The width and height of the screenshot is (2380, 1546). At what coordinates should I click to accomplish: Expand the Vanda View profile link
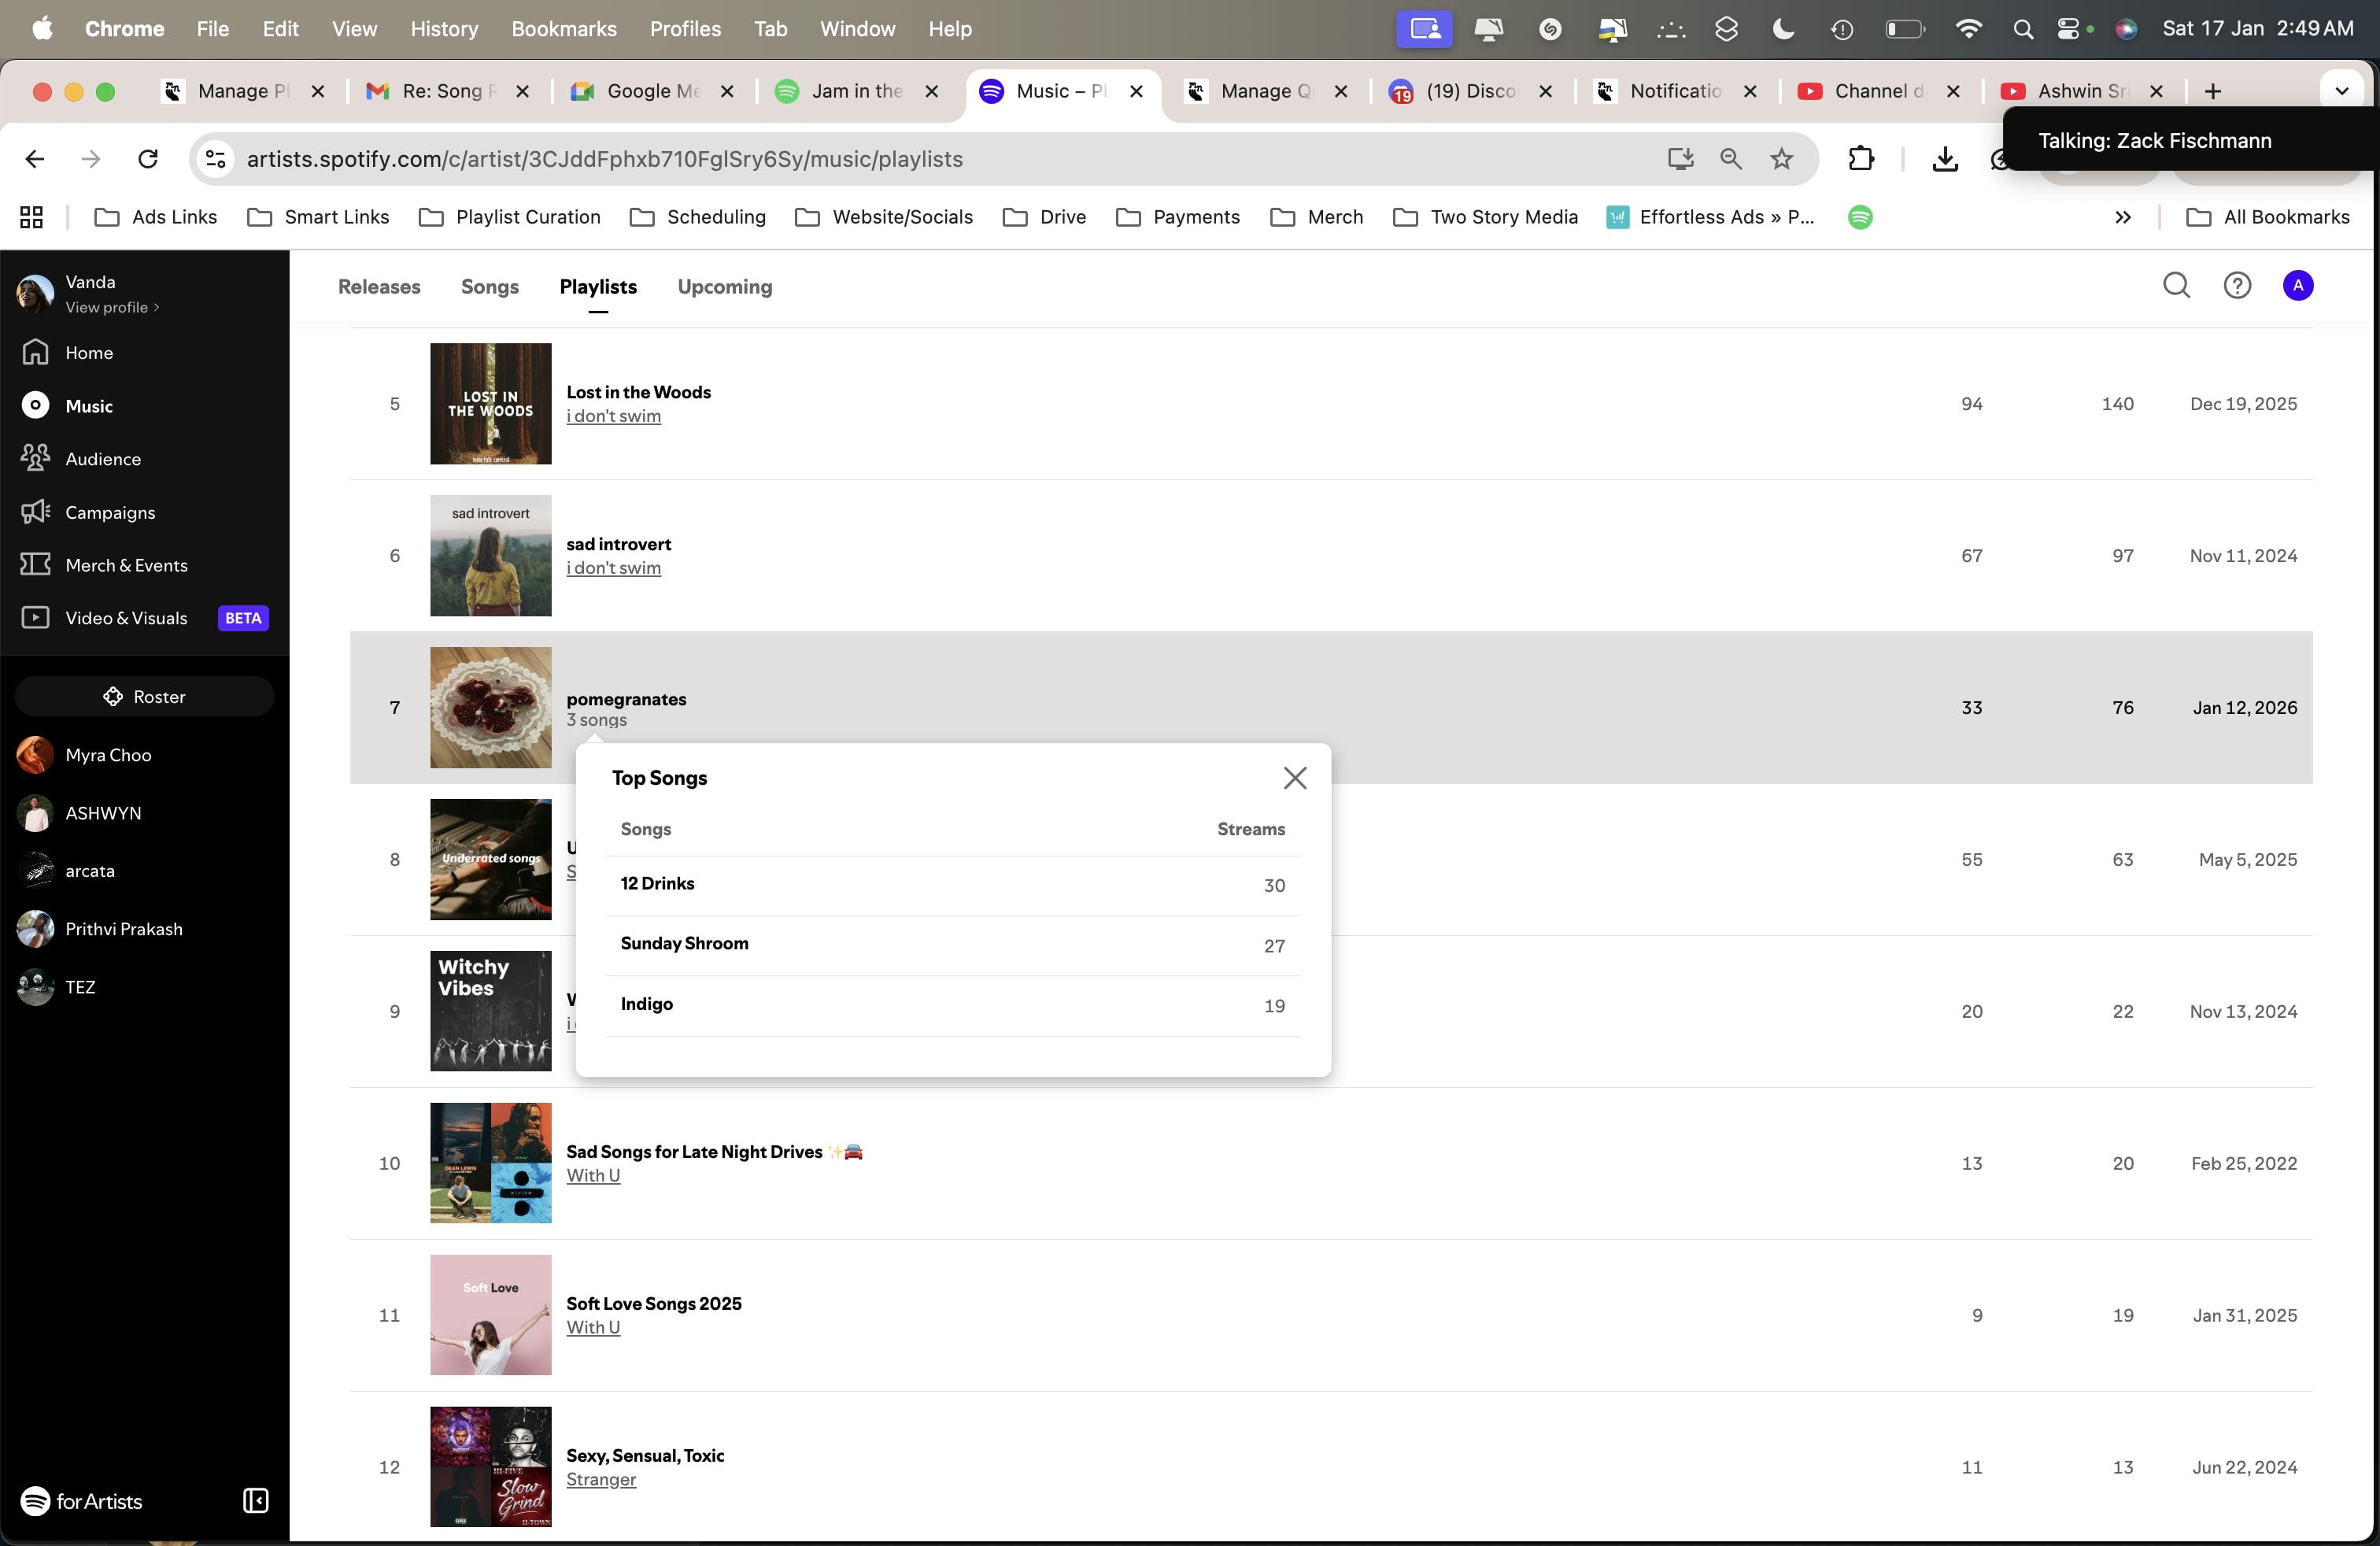click(x=111, y=308)
